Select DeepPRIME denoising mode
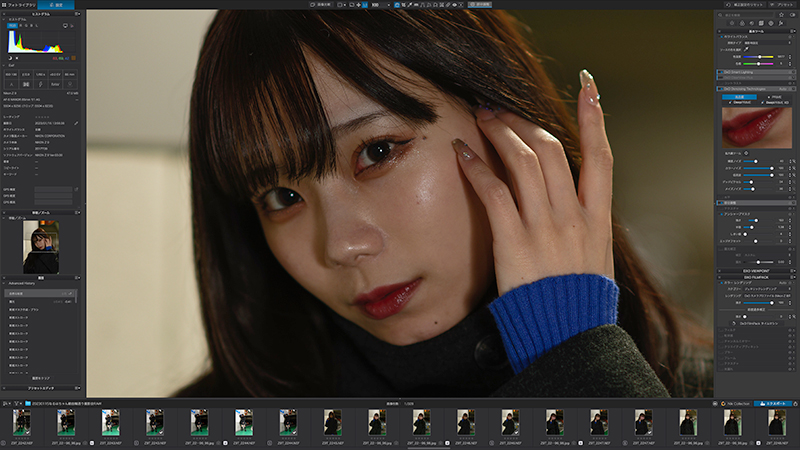The image size is (800, 450). (x=739, y=103)
